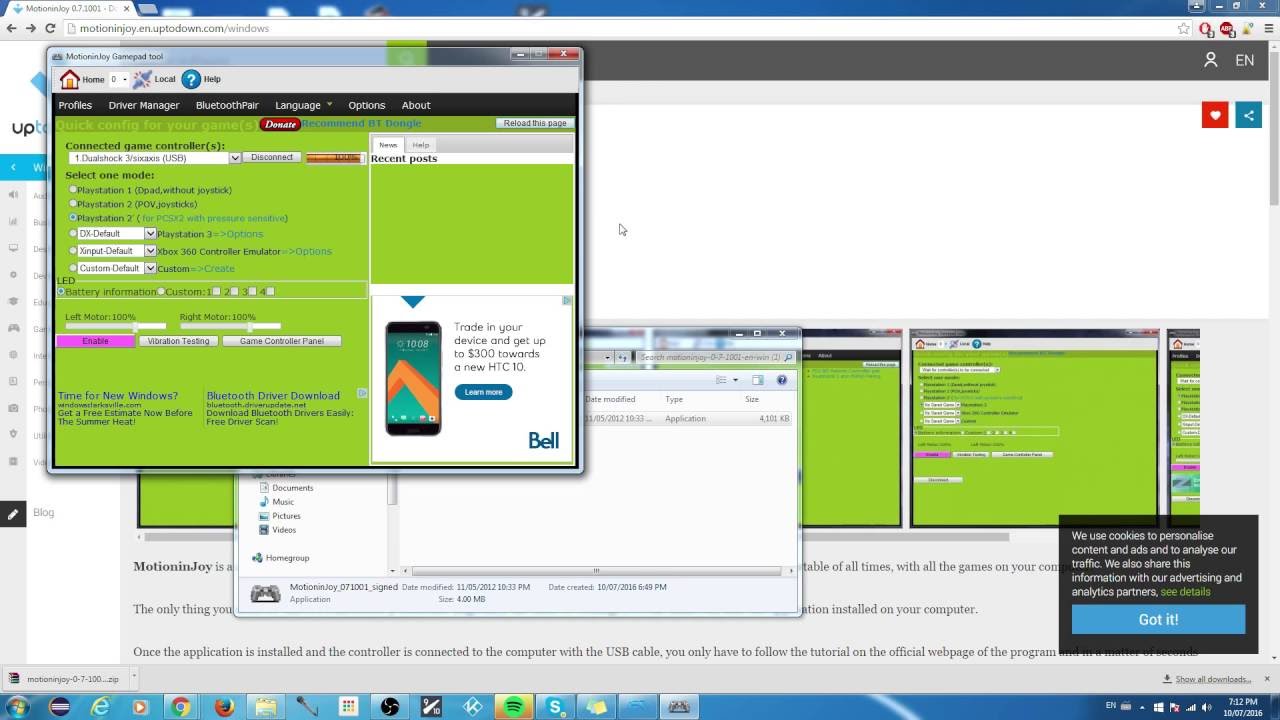Open the DX-Default dropdown
This screenshot has height=720, width=1280.
click(x=150, y=233)
